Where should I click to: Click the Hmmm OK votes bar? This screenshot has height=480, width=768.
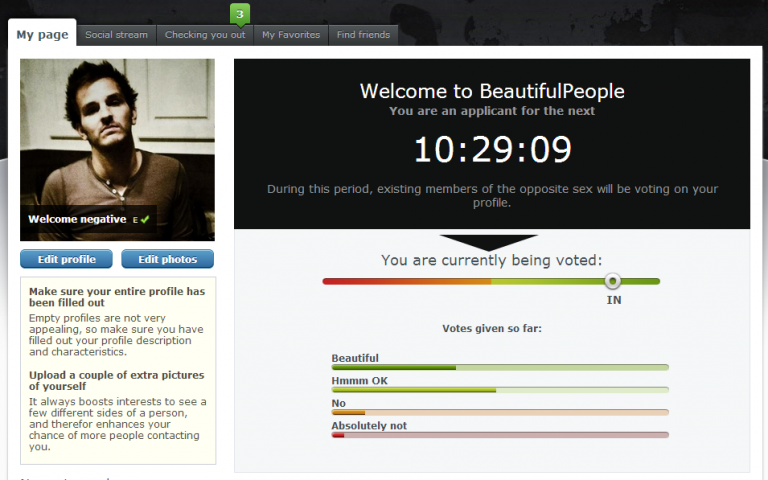(499, 390)
